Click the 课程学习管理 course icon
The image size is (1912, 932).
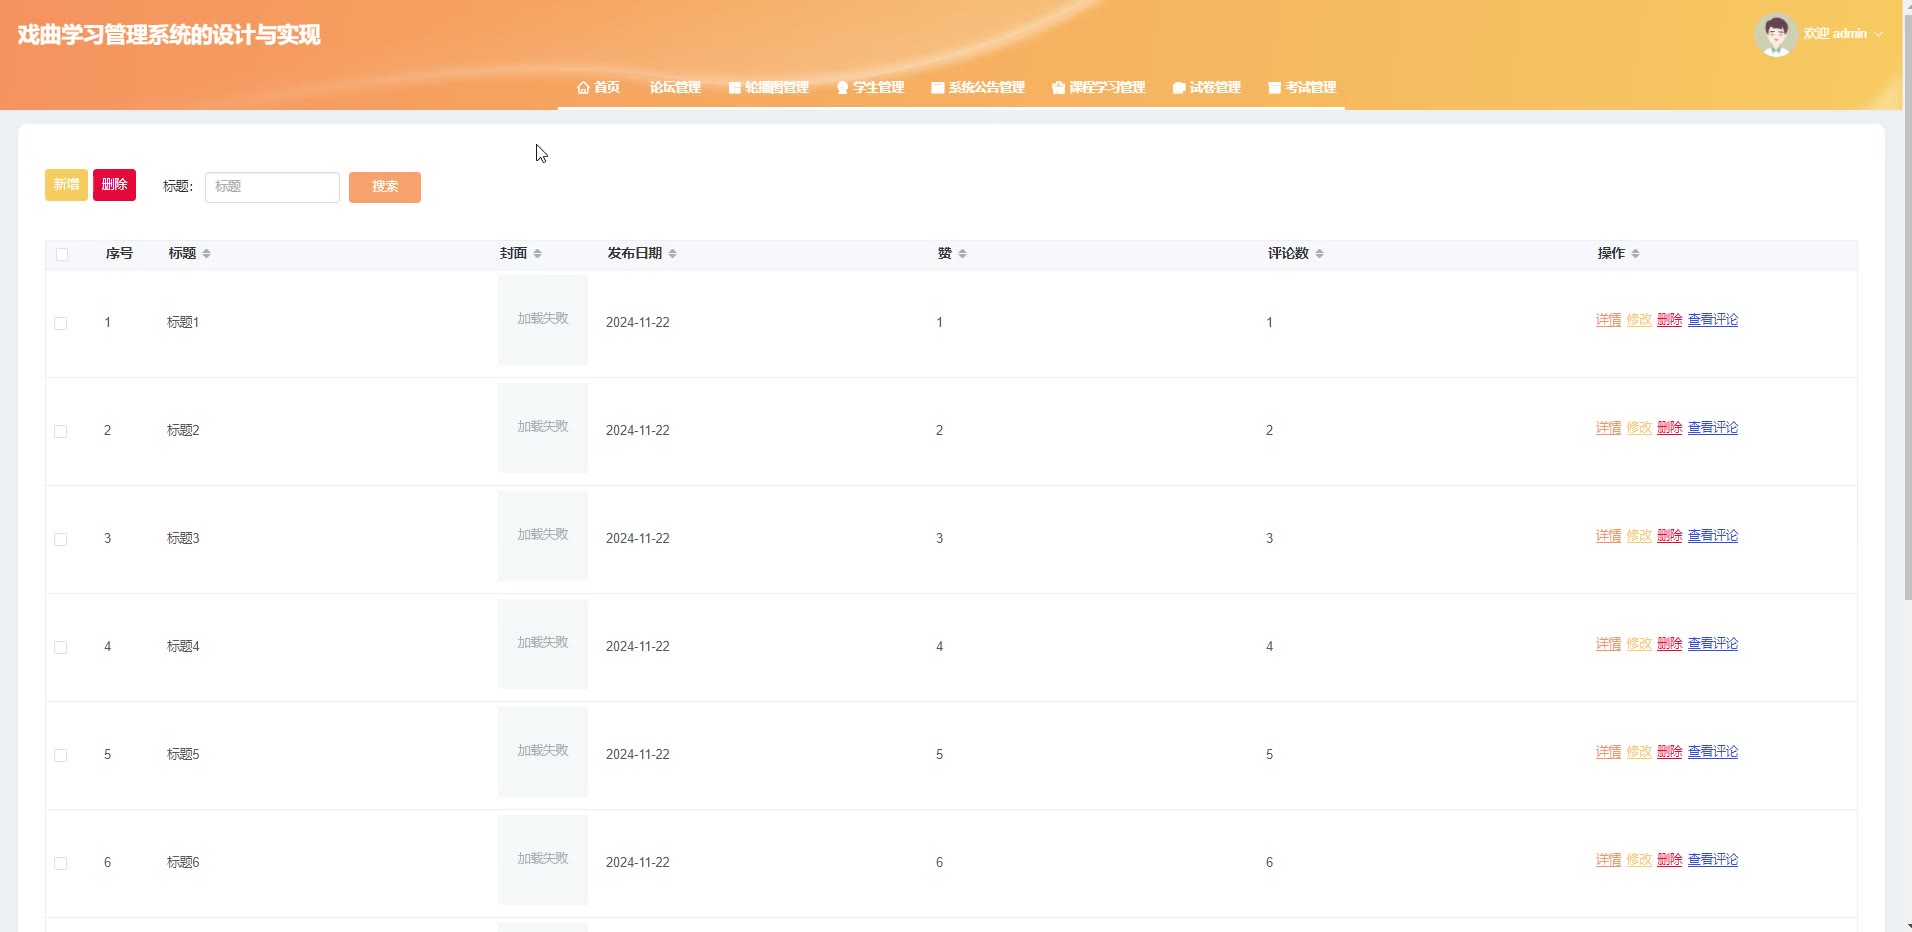pos(1058,88)
